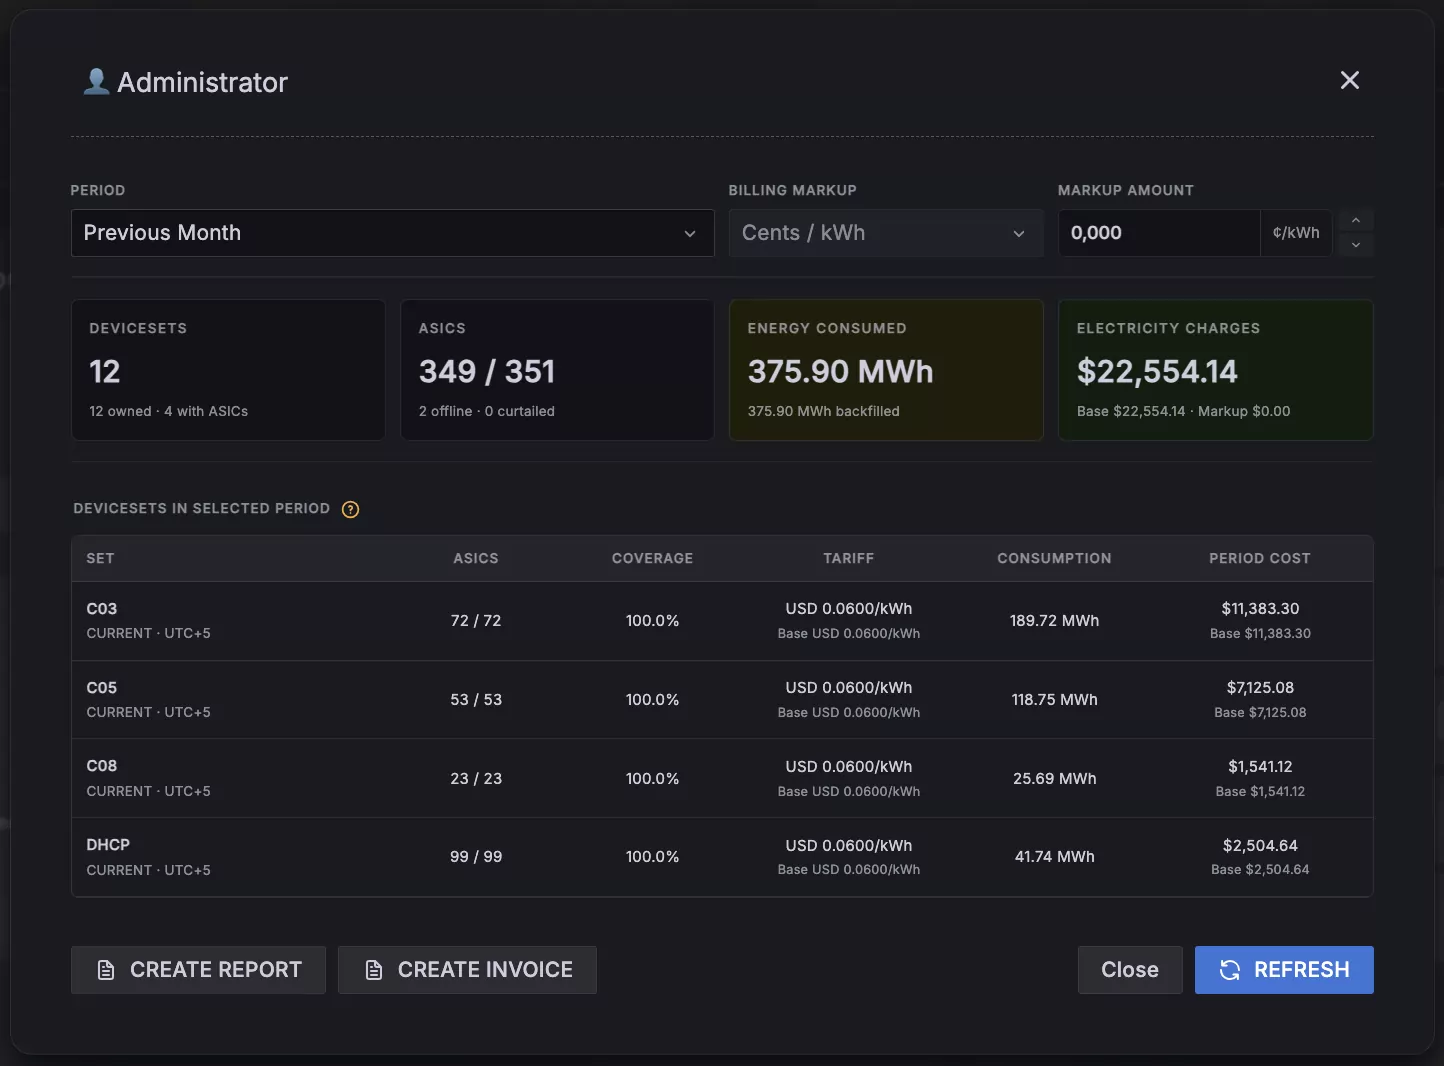Viewport: 1444px width, 1066px height.
Task: Click the SET column header
Action: [100, 558]
